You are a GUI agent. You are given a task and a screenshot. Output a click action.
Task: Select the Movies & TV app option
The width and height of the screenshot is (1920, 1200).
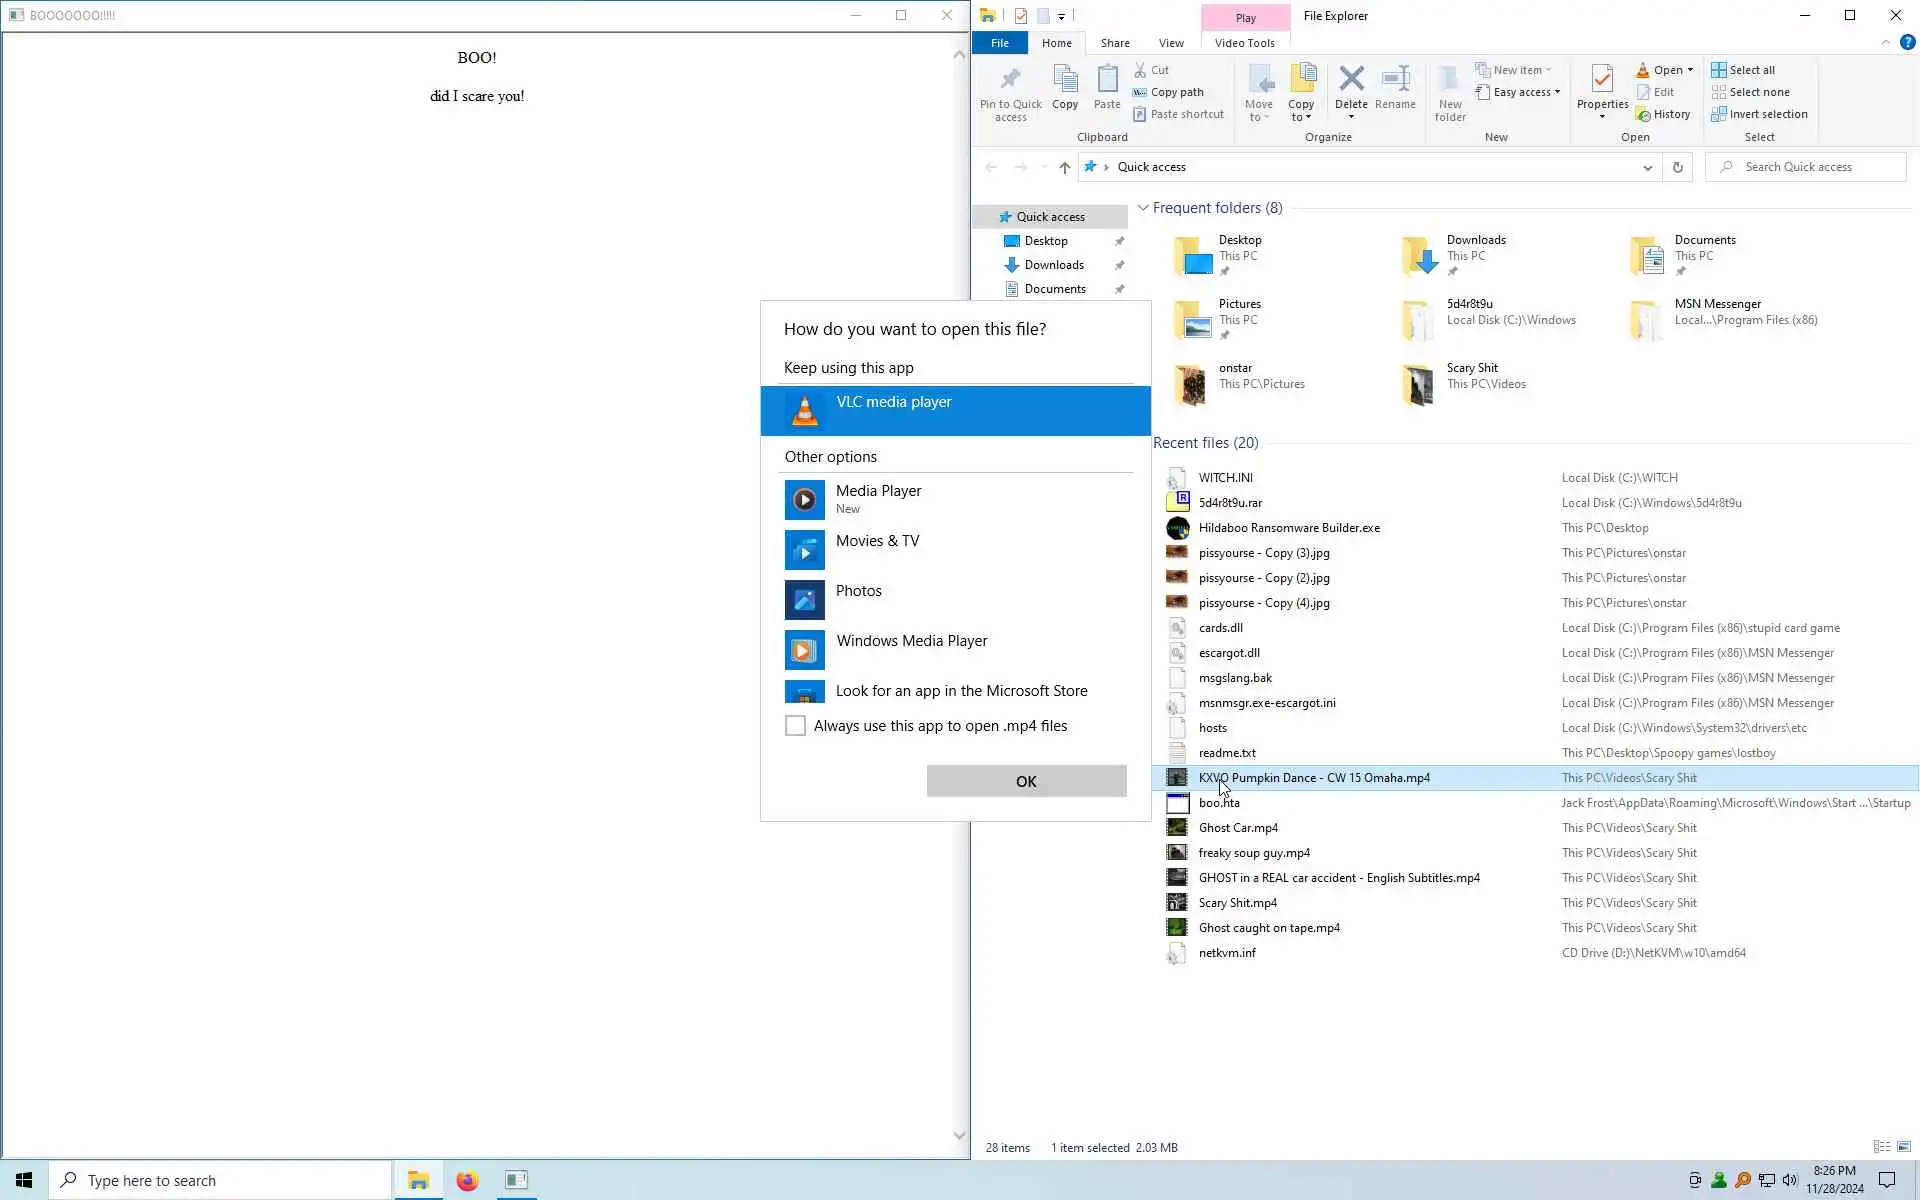coord(877,541)
